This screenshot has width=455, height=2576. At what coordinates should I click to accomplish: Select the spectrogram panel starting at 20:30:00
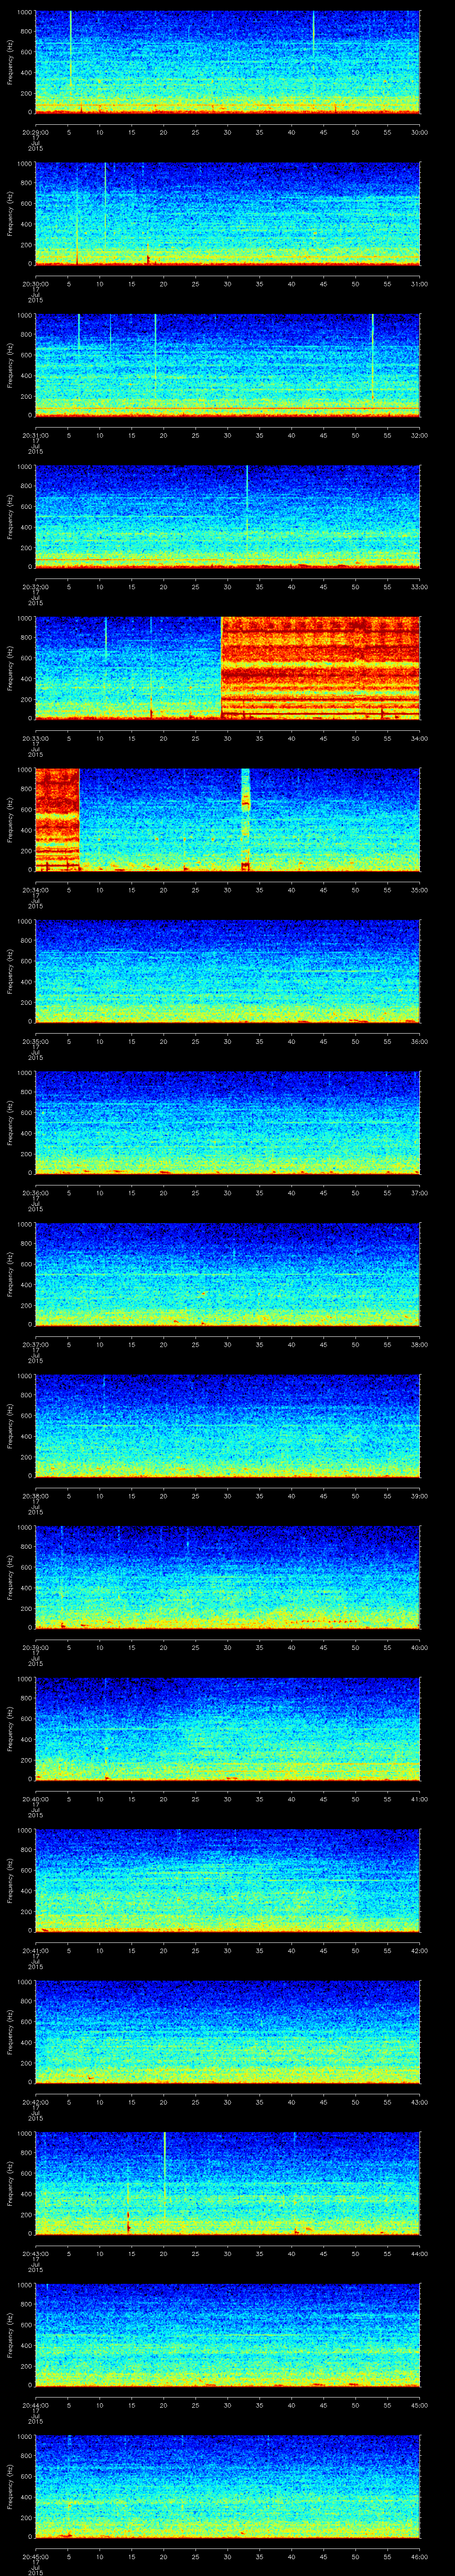228,214
